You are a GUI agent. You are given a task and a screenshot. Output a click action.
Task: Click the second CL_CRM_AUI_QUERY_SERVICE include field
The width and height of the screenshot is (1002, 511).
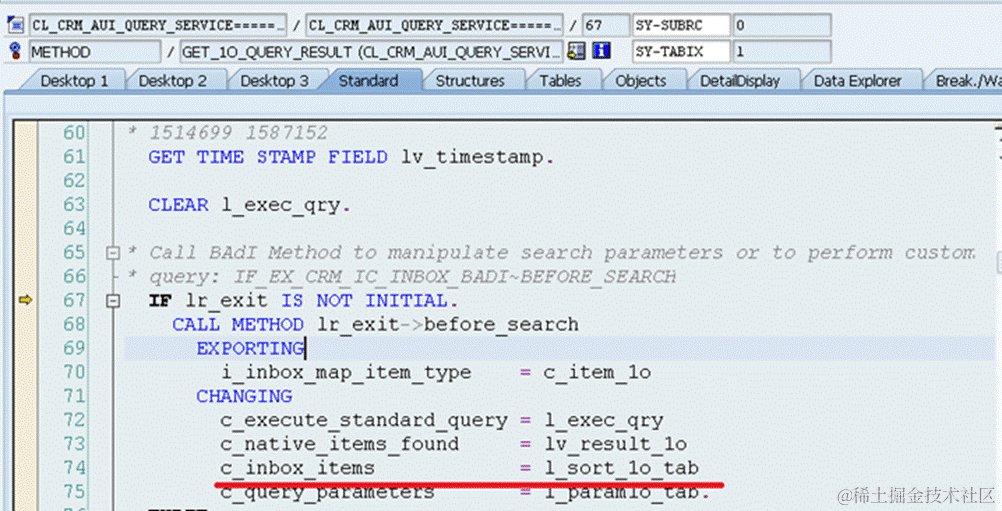tap(435, 26)
